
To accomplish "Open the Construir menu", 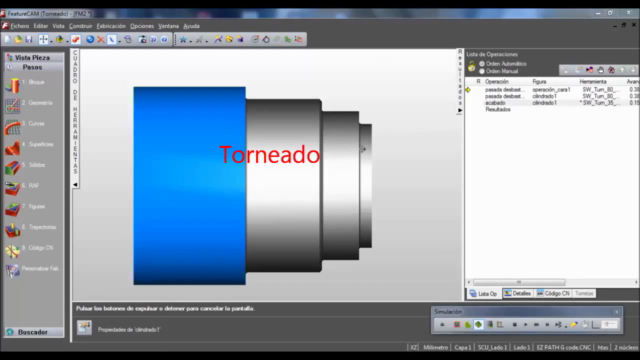I will [x=80, y=26].
